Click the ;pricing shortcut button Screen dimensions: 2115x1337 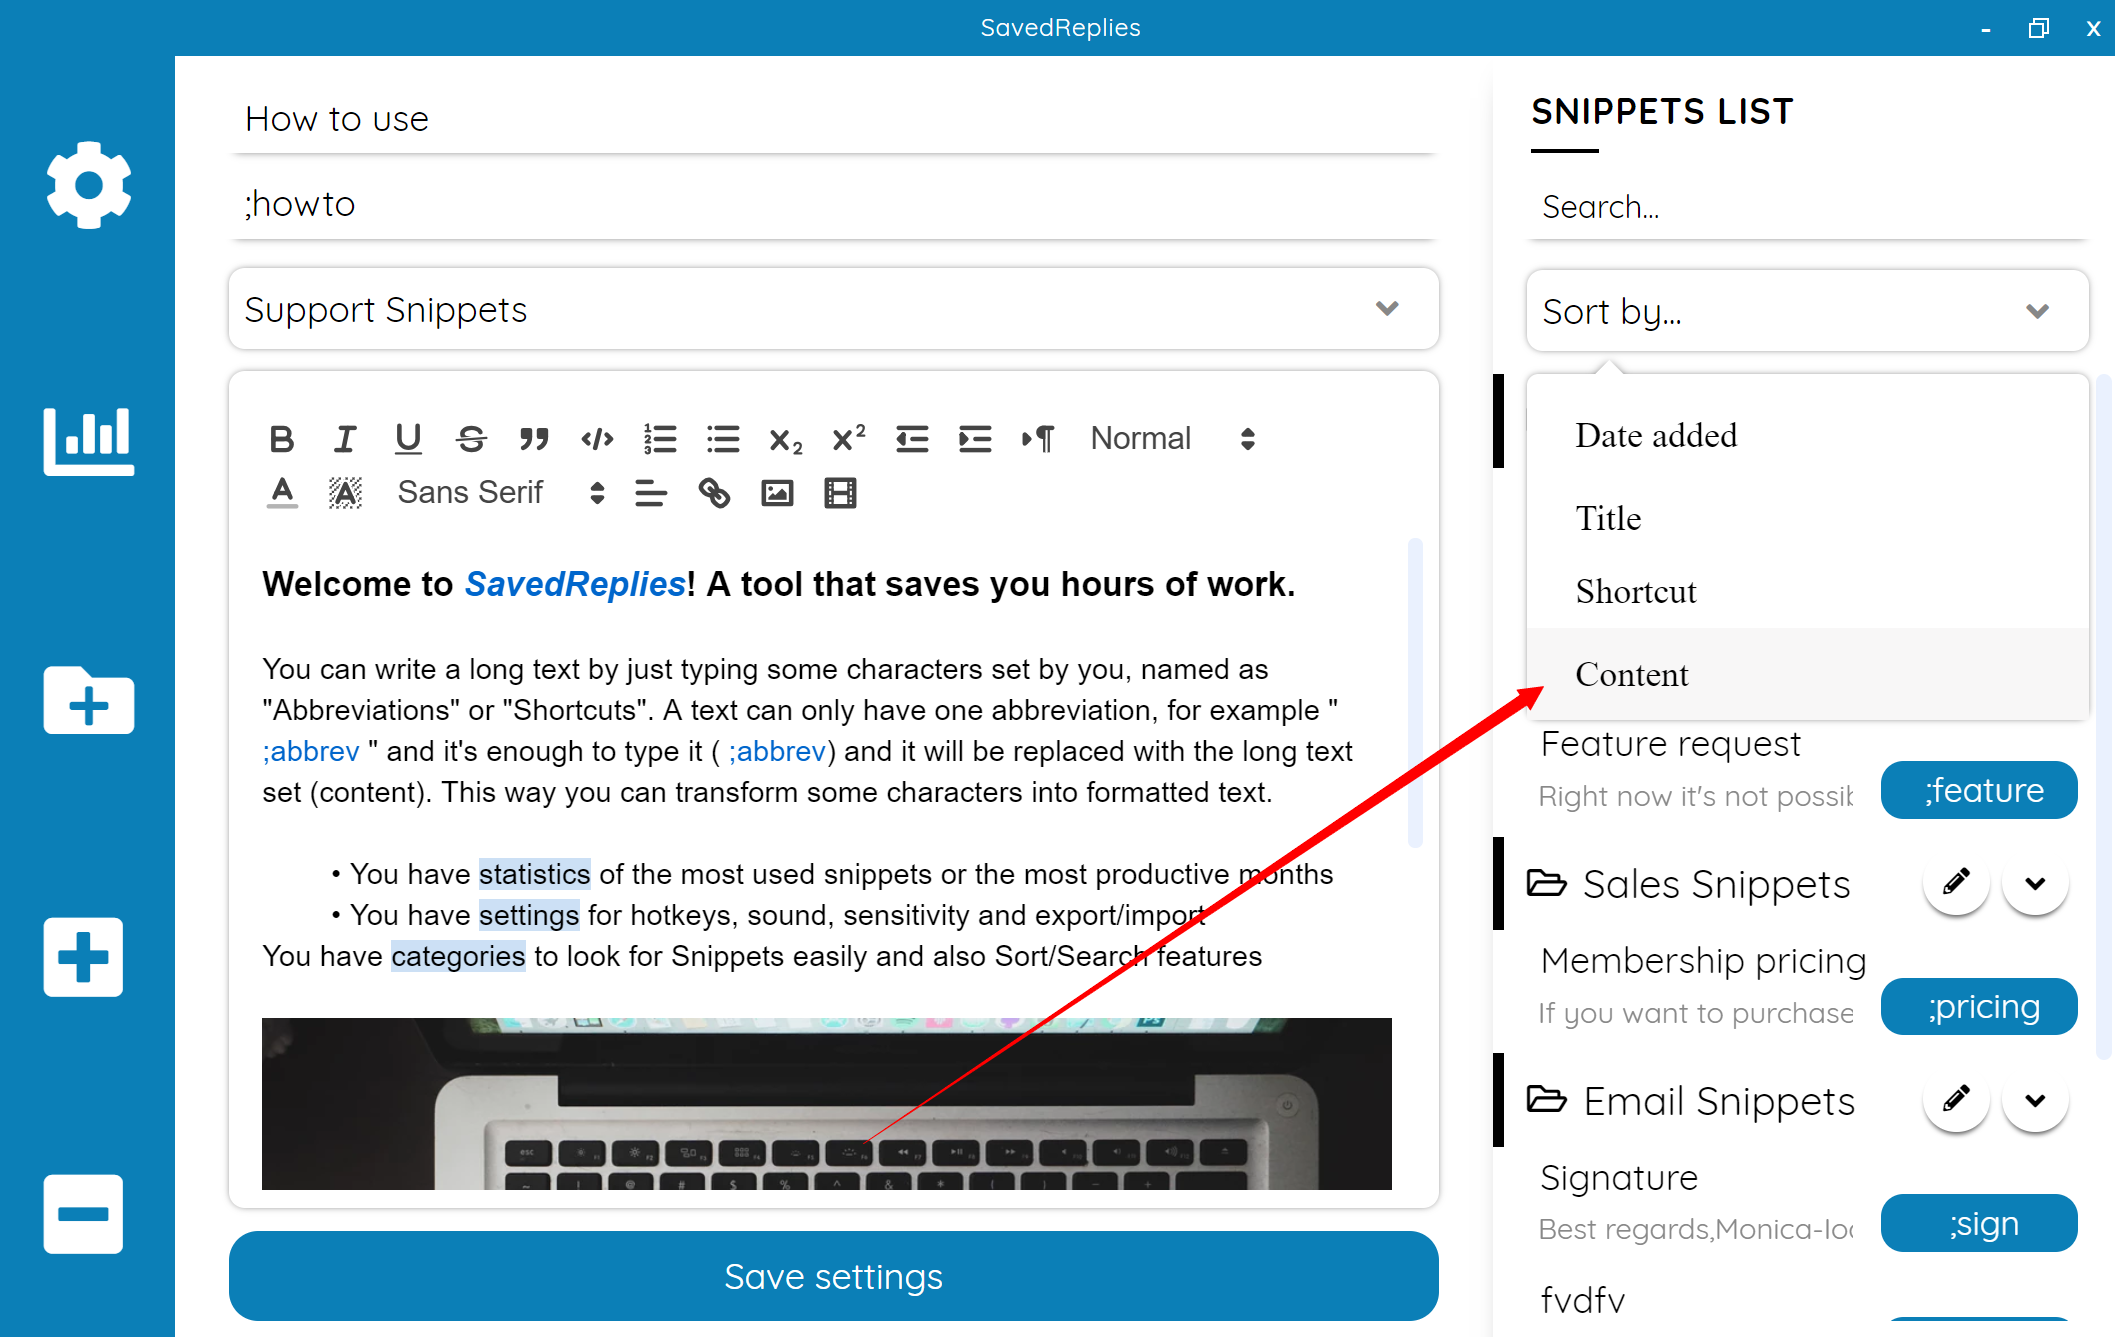[1979, 1006]
